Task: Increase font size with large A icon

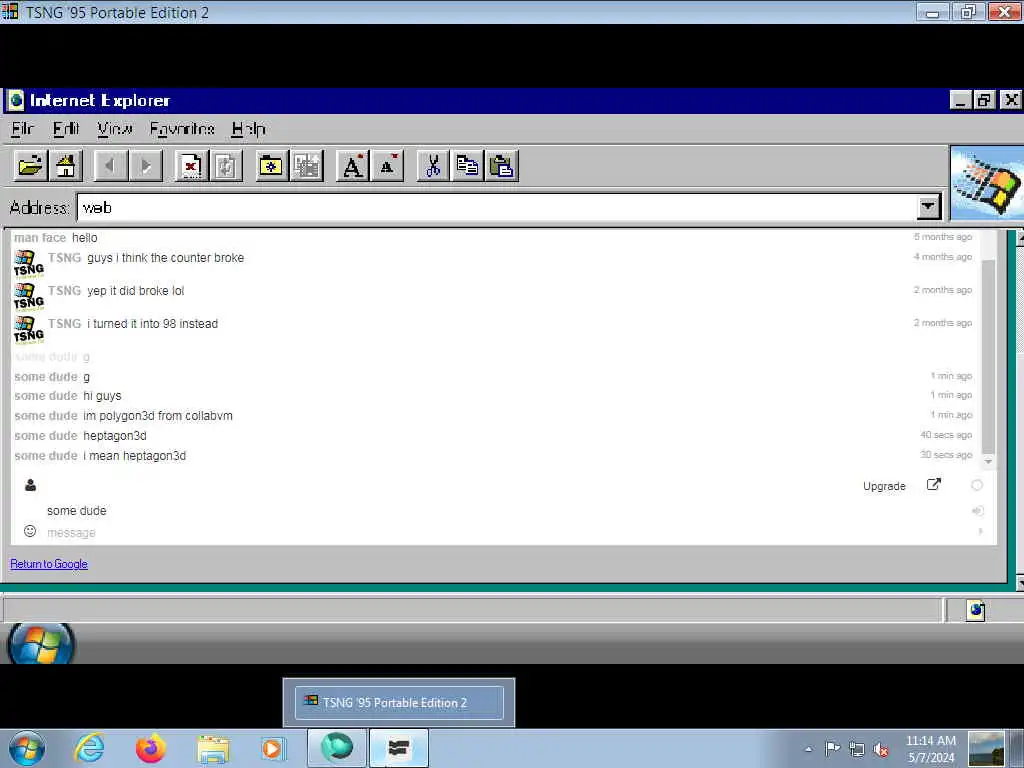Action: point(353,166)
